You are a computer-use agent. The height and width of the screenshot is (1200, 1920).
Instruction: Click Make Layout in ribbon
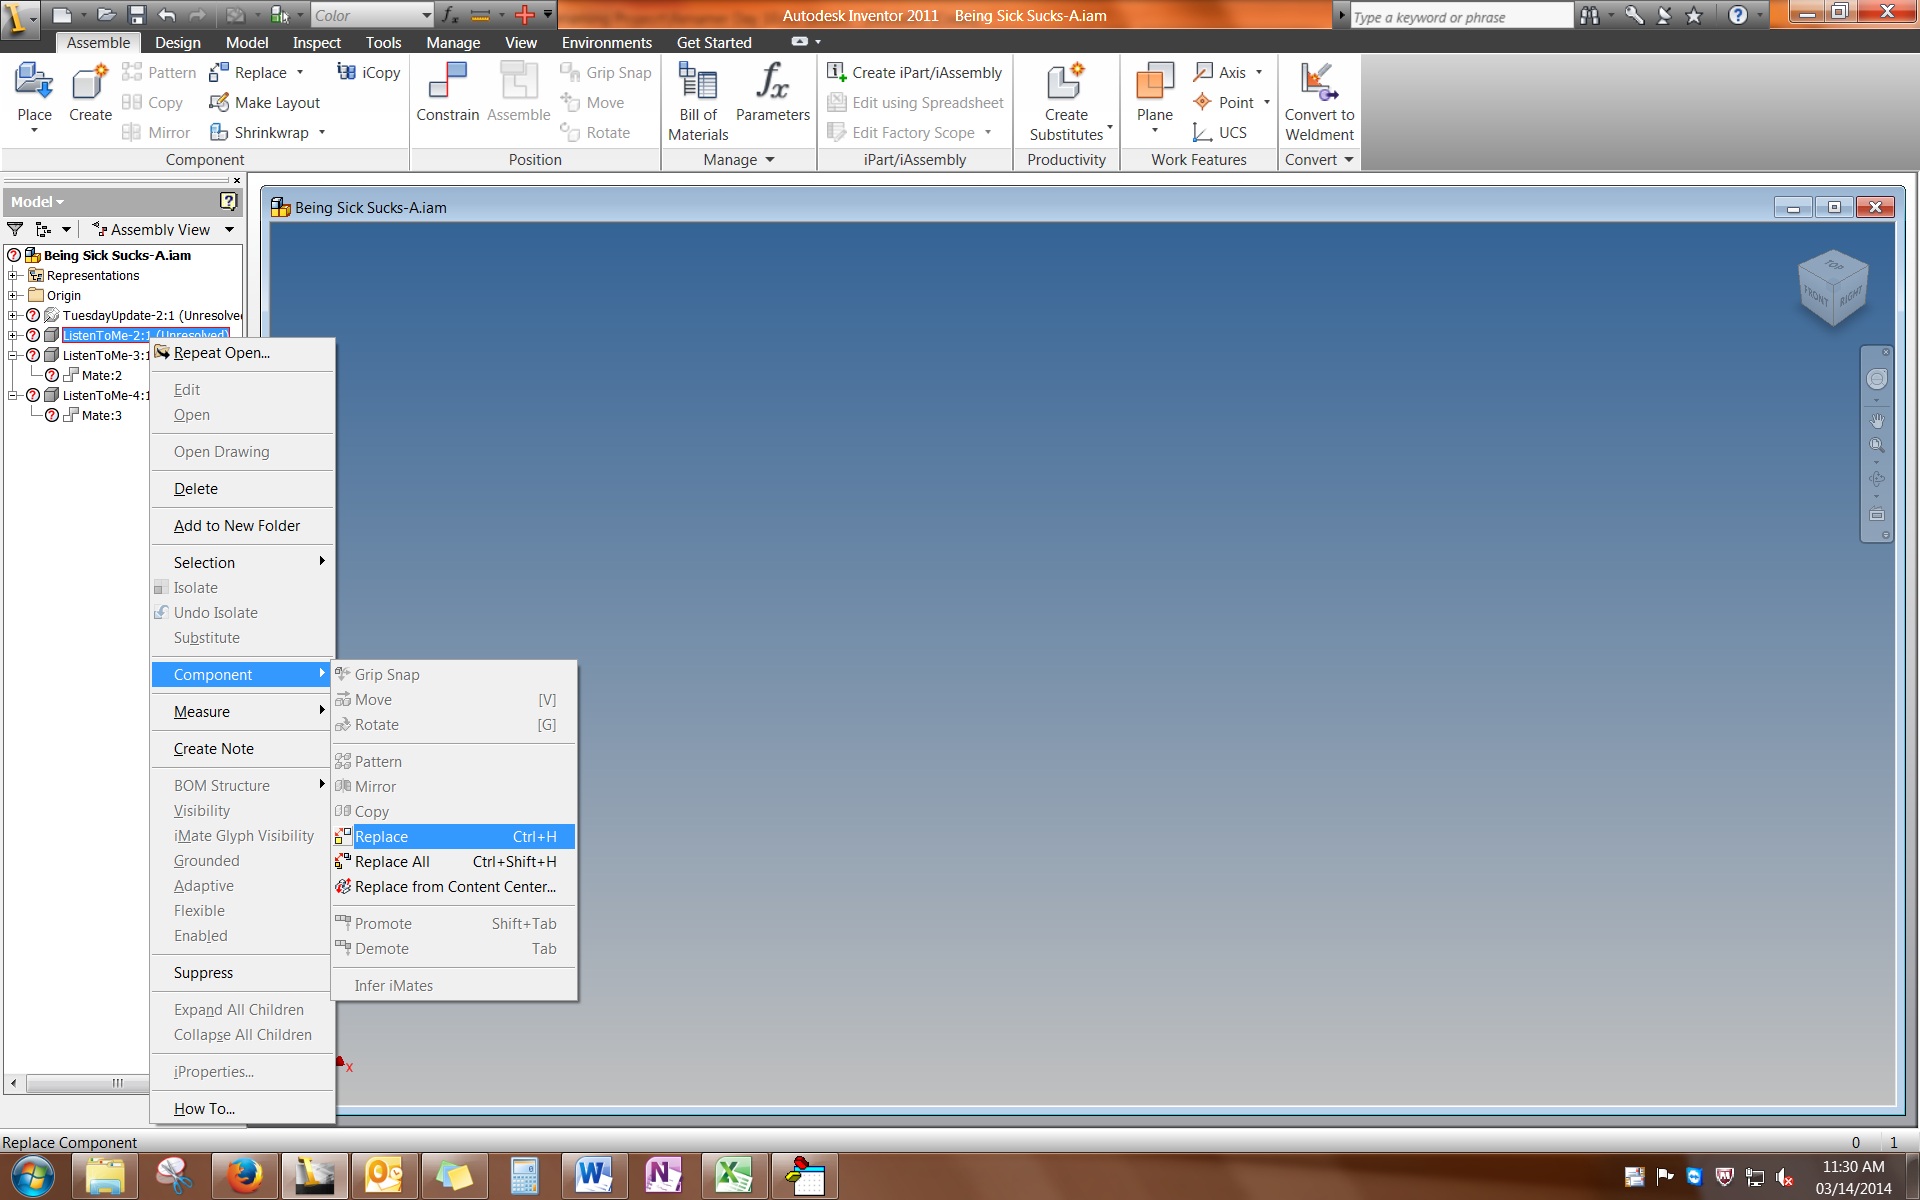click(265, 102)
